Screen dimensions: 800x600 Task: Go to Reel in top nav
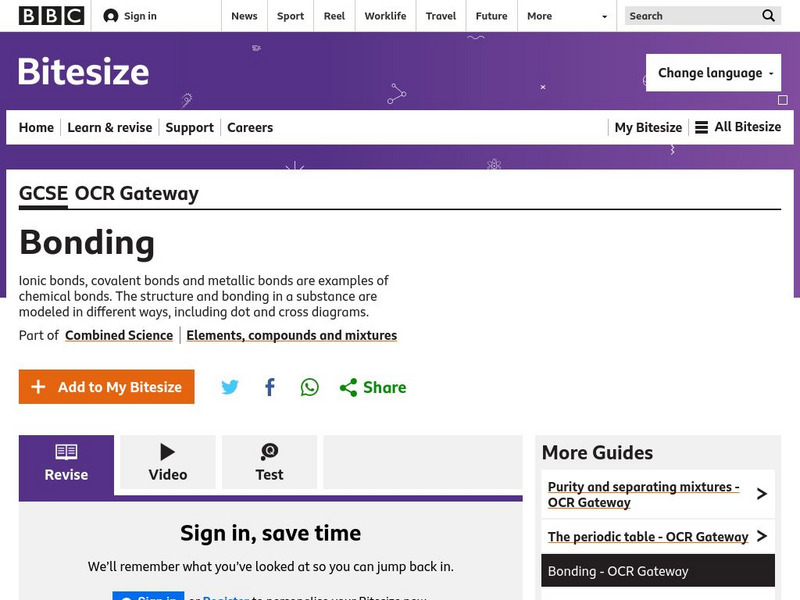click(334, 16)
